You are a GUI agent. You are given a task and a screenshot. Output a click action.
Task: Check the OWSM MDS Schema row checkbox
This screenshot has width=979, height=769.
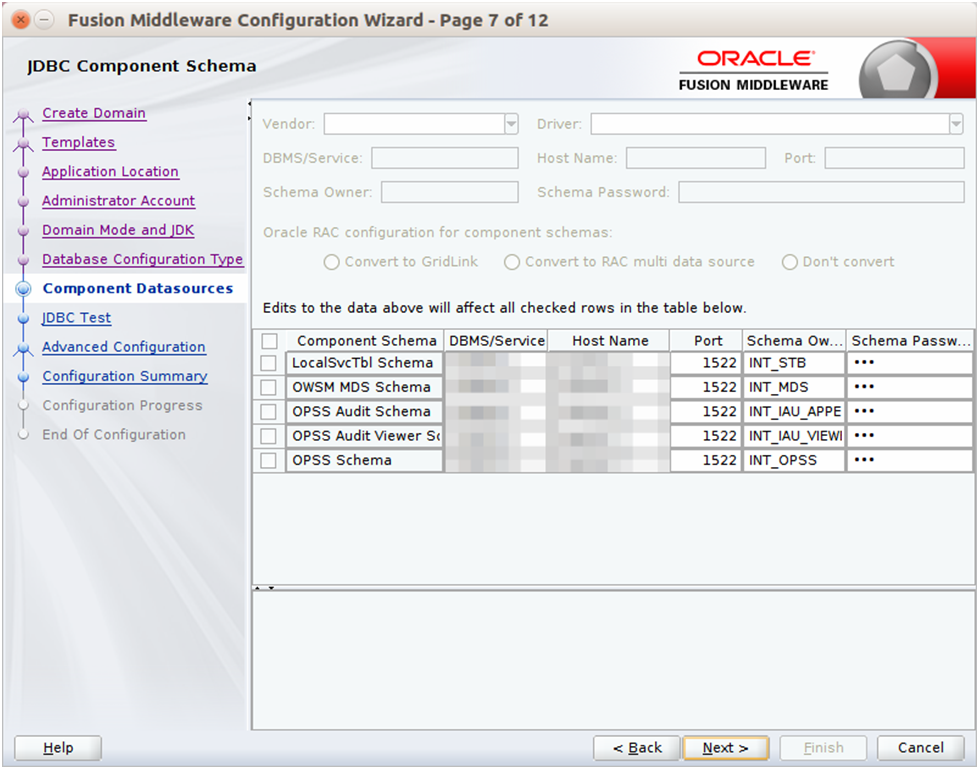(x=268, y=388)
